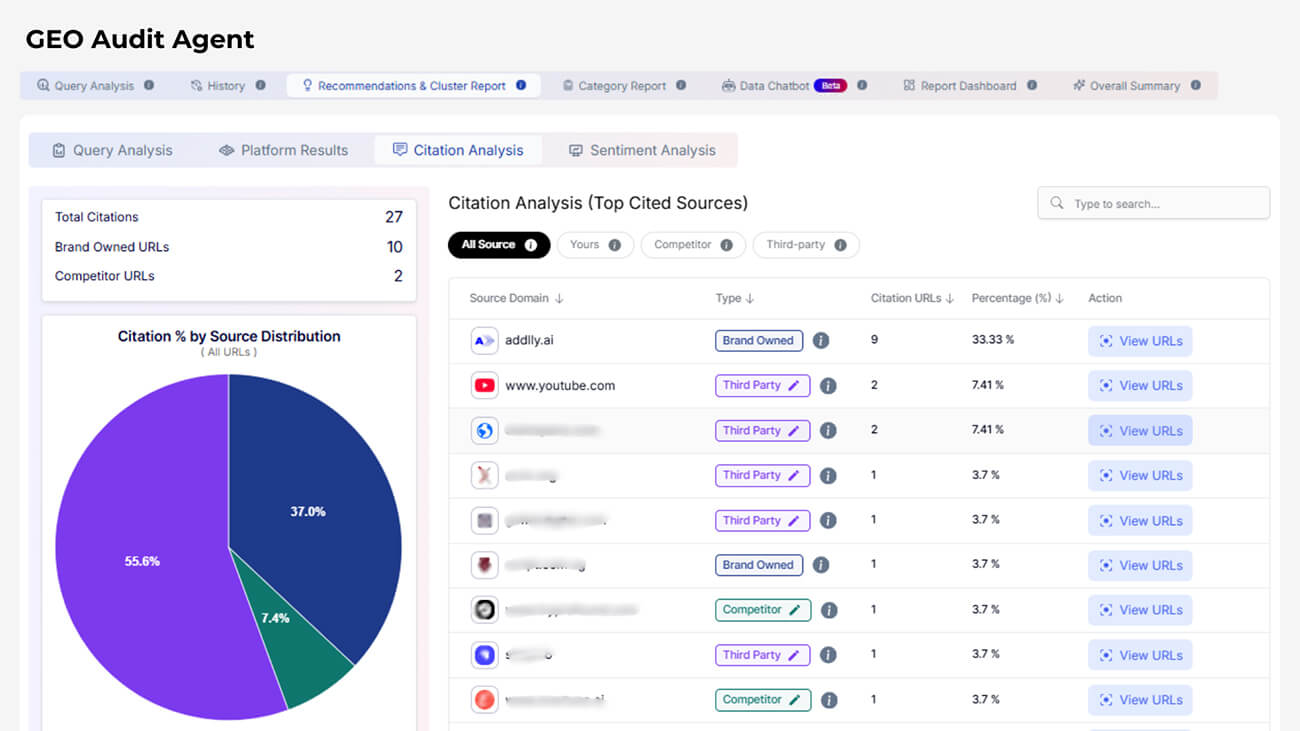This screenshot has height=731, width=1300.
Task: View URLs for first Competitor row
Action: click(x=1140, y=610)
